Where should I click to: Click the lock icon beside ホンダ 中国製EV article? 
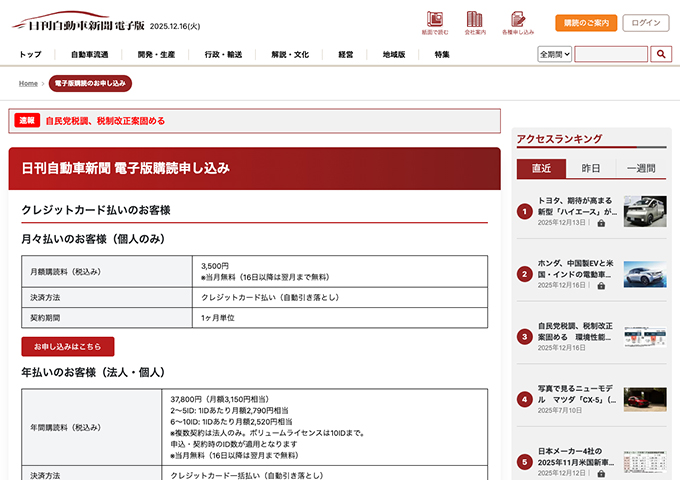click(x=601, y=286)
